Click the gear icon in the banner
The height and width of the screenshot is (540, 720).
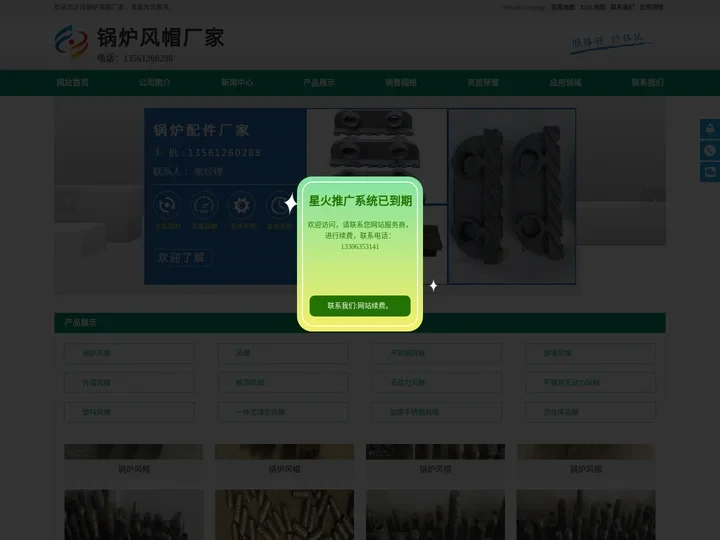pos(241,205)
